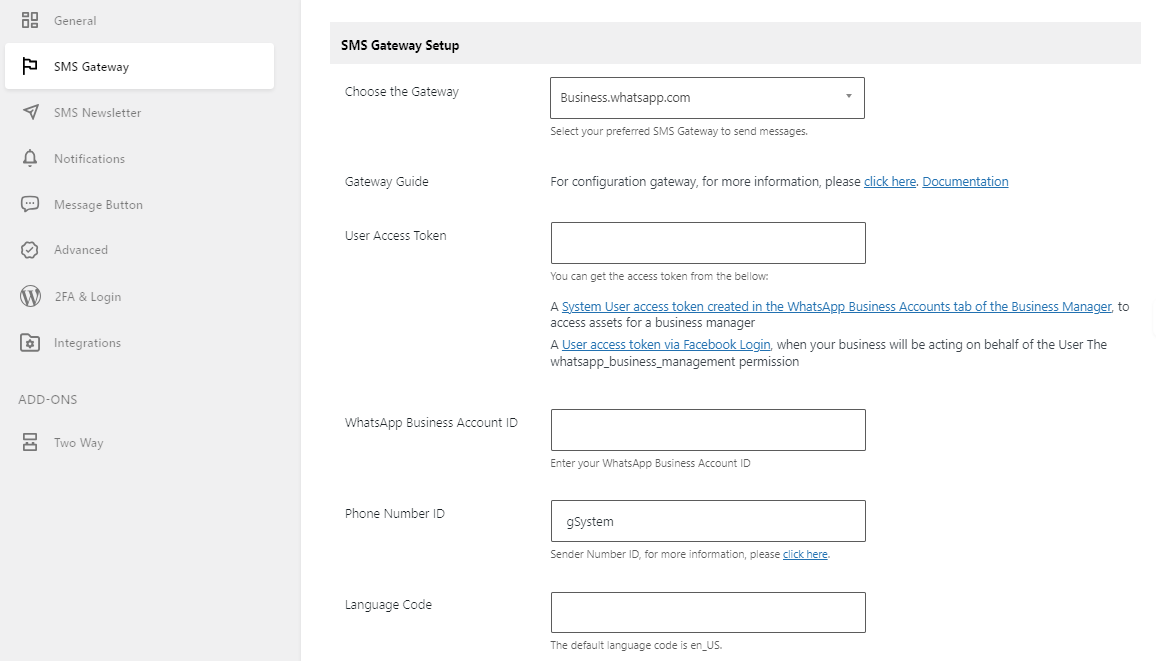Click the Advanced badge checkmark icon
This screenshot has width=1156, height=661.
pos(29,250)
